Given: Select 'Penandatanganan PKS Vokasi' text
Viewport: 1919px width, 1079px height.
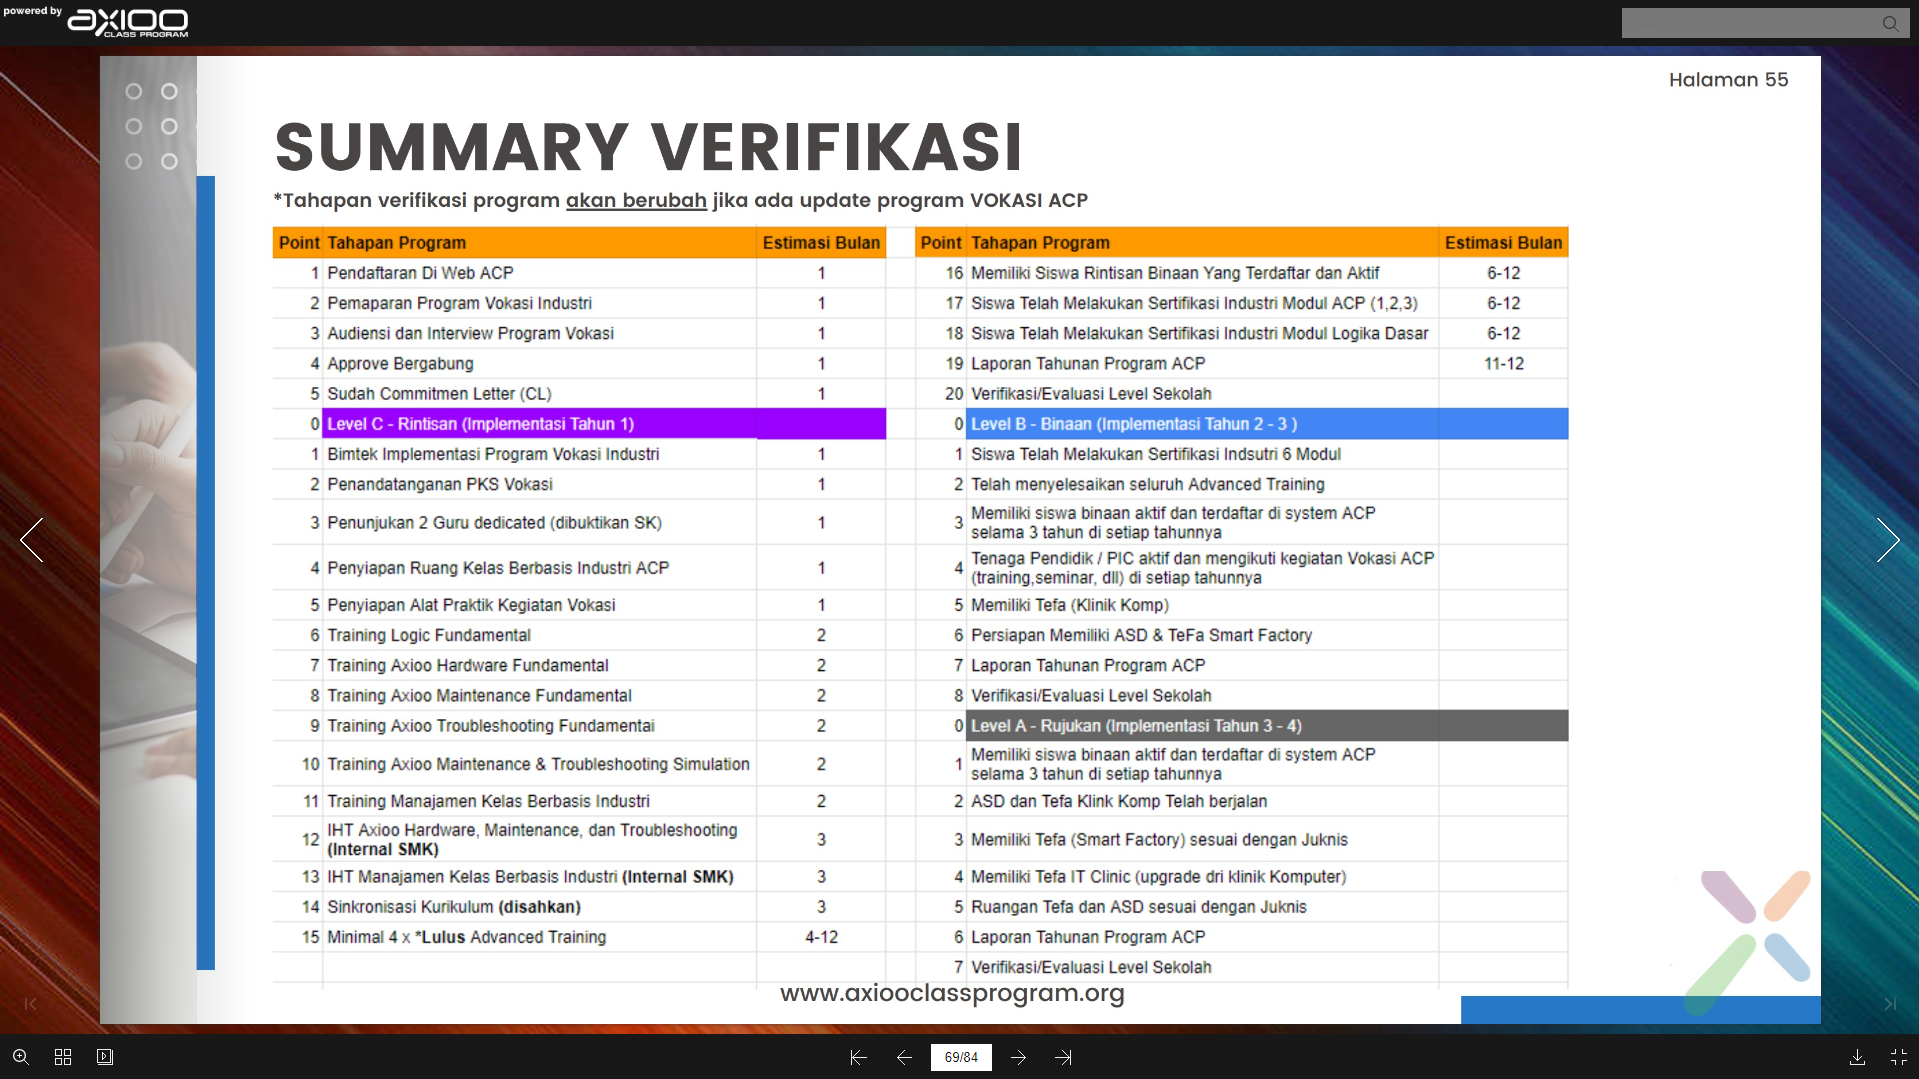Looking at the screenshot, I should click(439, 484).
